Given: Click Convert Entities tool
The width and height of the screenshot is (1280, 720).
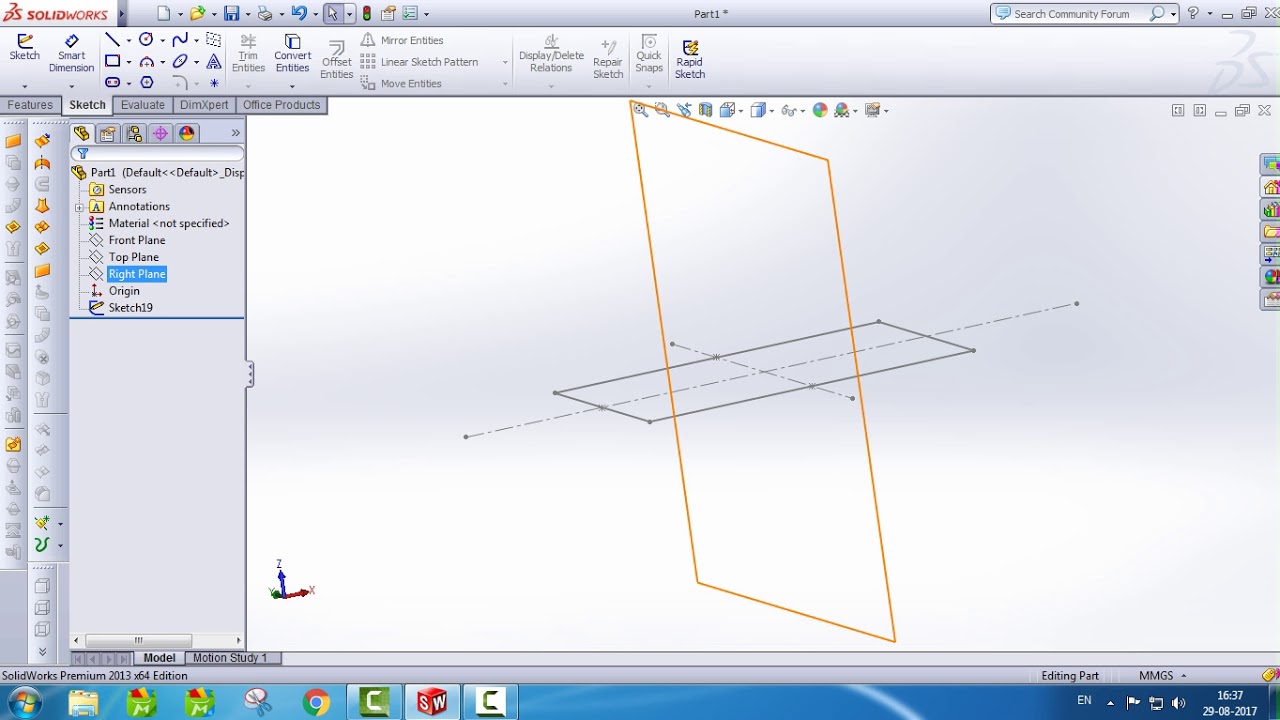Looking at the screenshot, I should pos(292,53).
